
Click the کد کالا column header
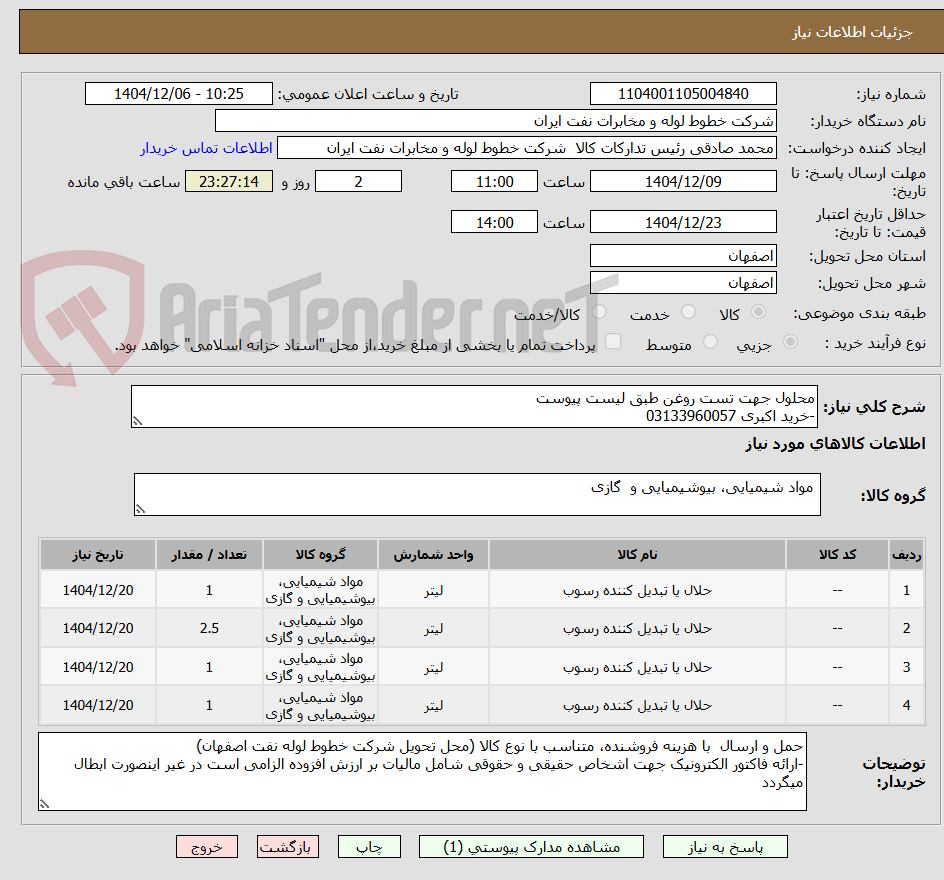click(x=837, y=554)
